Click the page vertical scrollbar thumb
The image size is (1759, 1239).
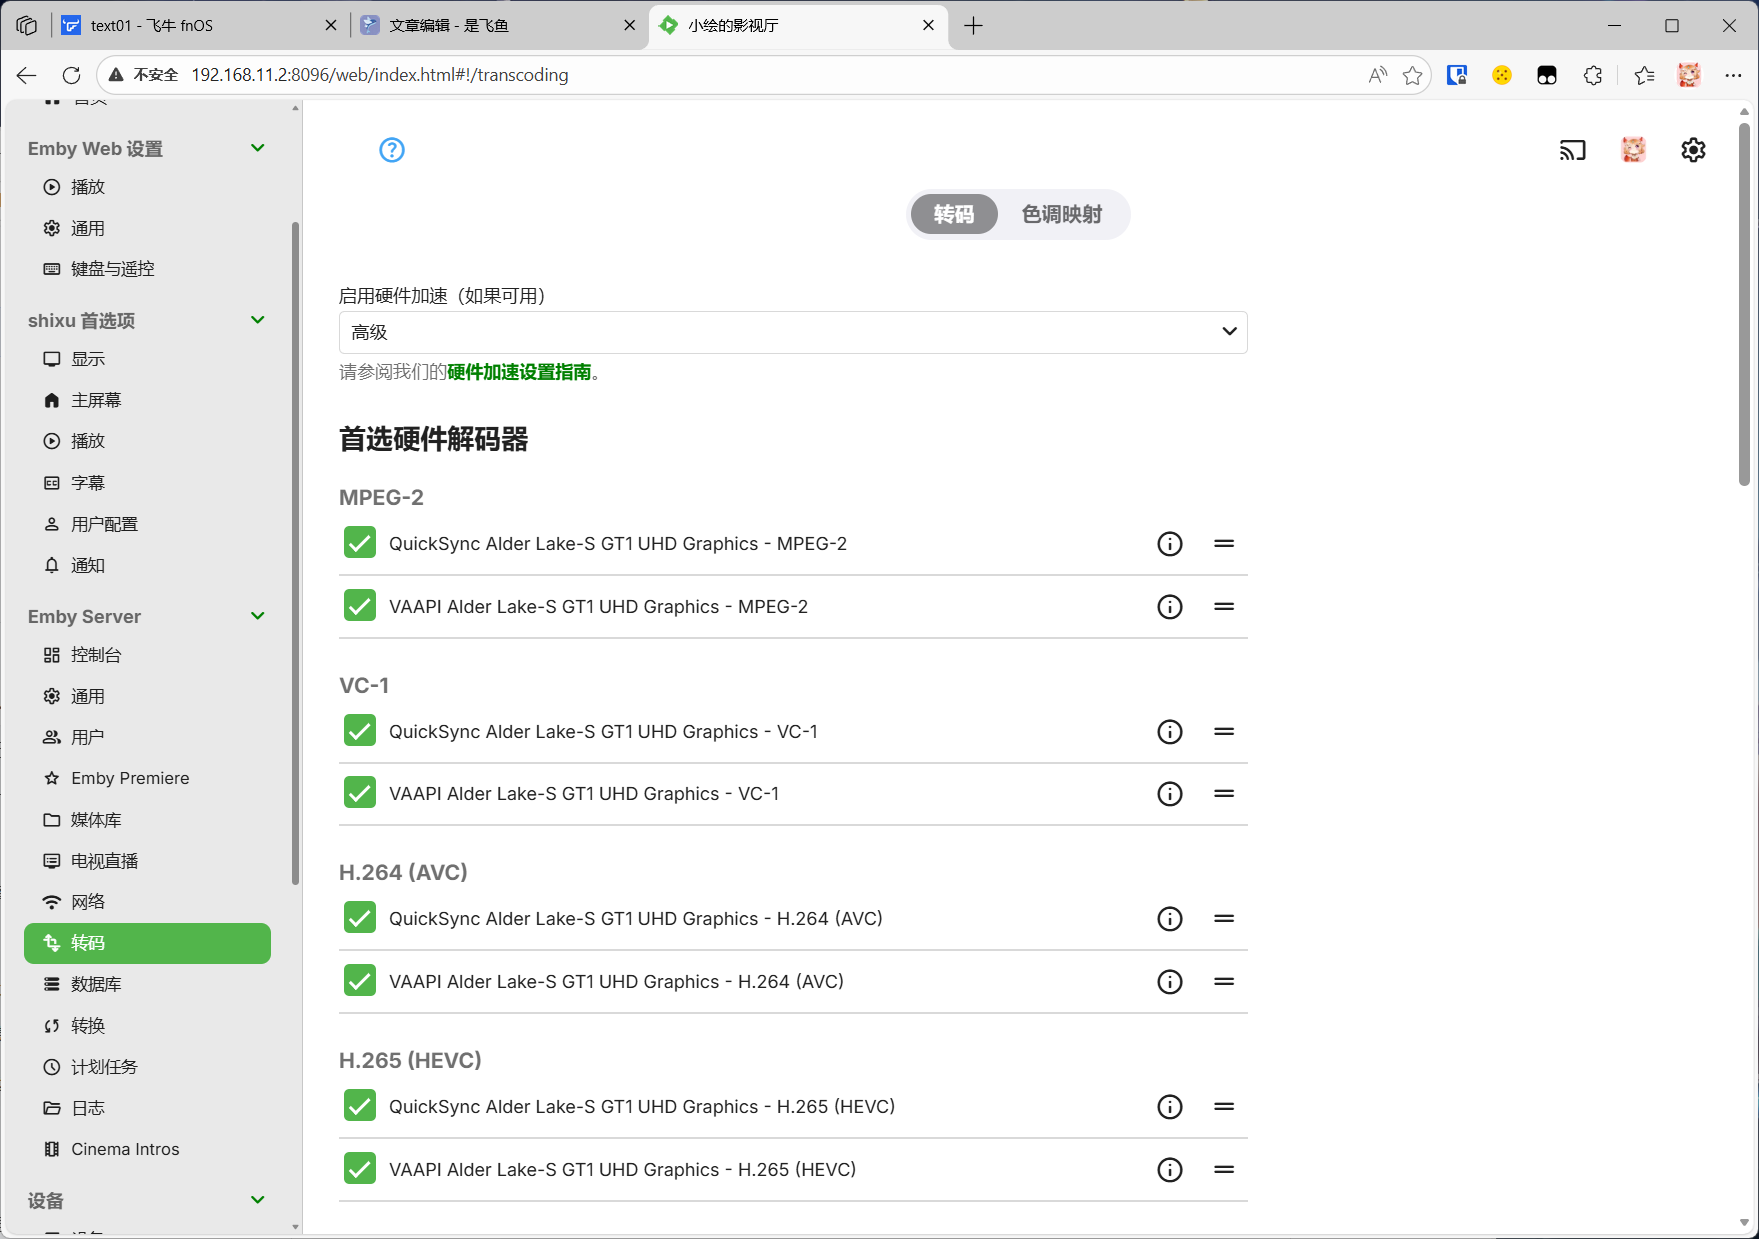pos(1744,300)
